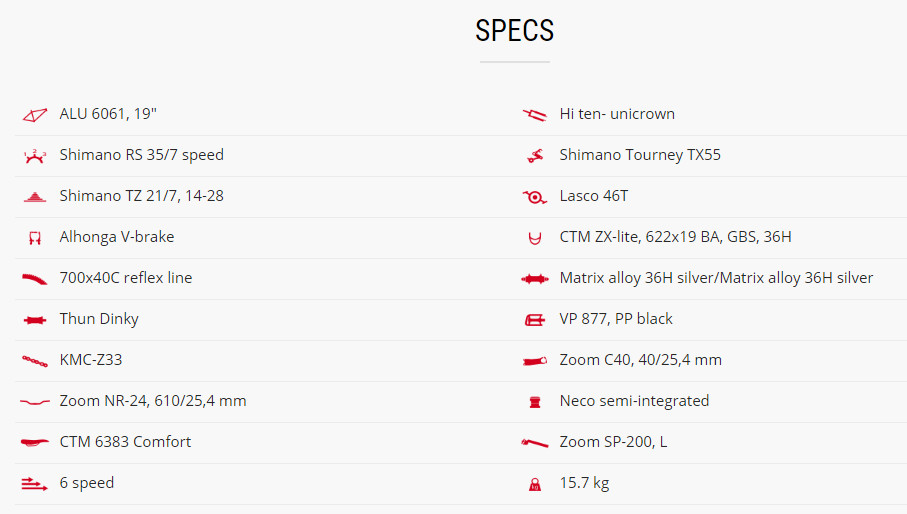Click the stem icon next to Zoom C40
This screenshot has width=907, height=514.
pyautogui.click(x=534, y=361)
